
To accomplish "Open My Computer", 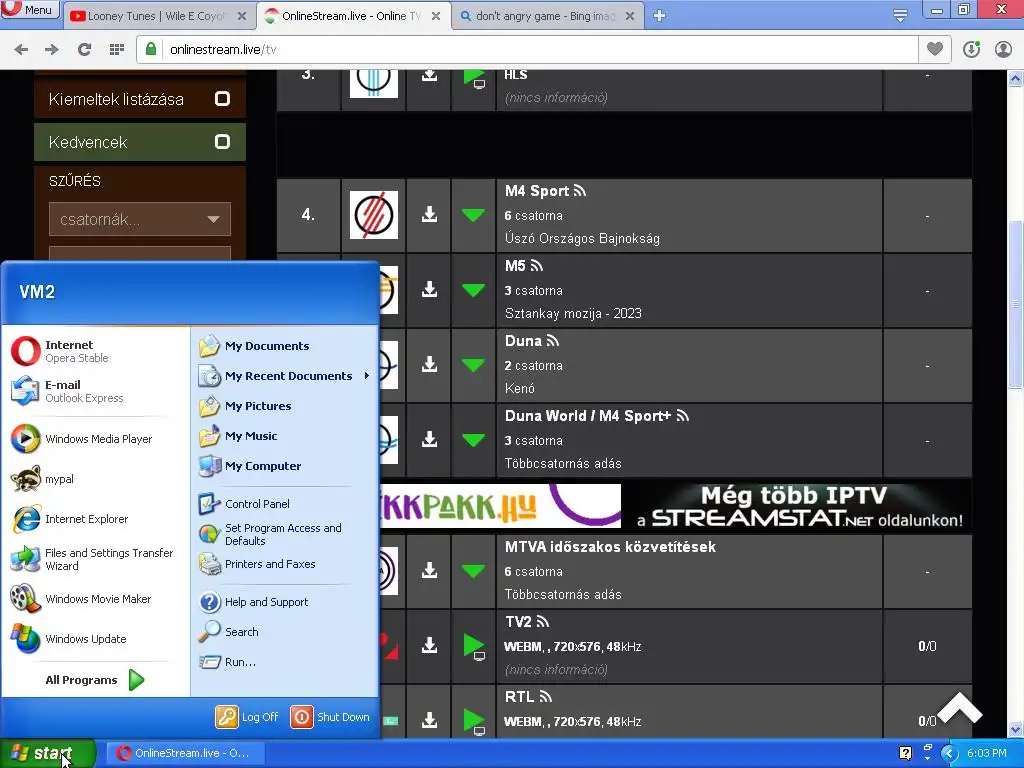I will click(249, 466).
